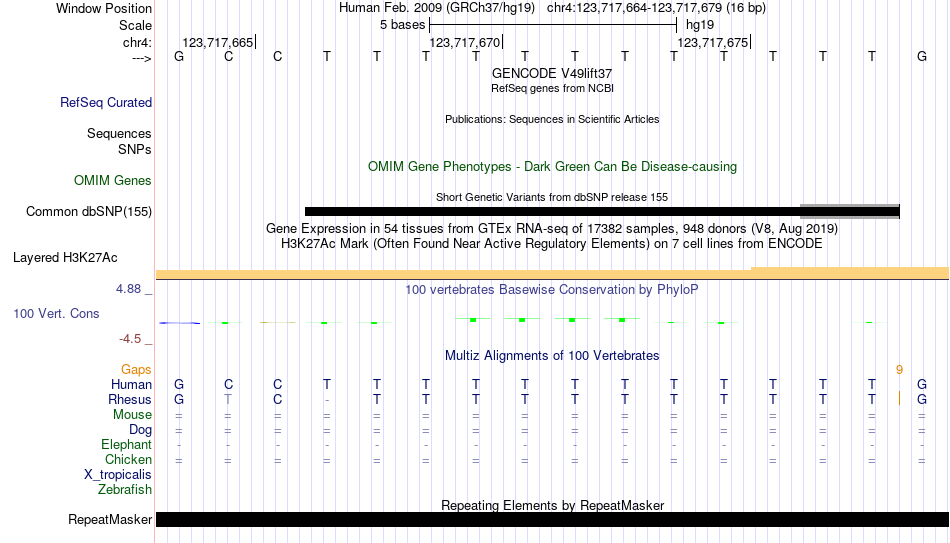Click the Sequences track label
Screen dimensions: 950x543
119,133
